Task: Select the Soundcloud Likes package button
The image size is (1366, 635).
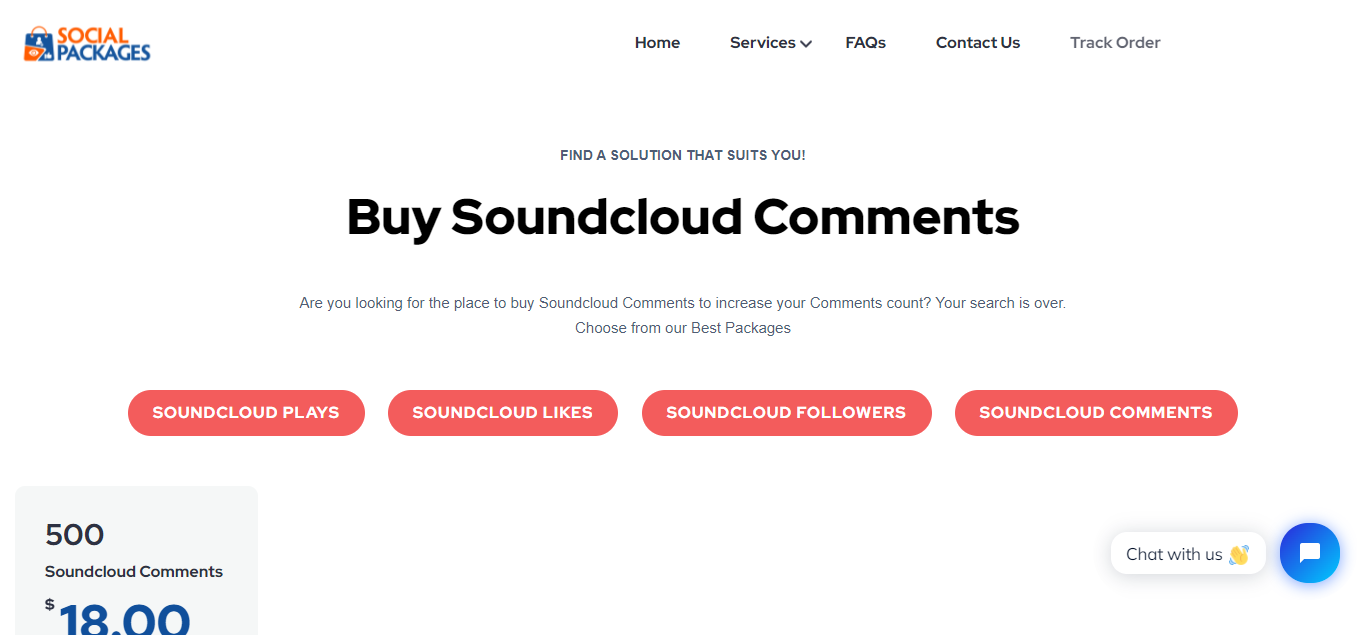Action: 502,412
